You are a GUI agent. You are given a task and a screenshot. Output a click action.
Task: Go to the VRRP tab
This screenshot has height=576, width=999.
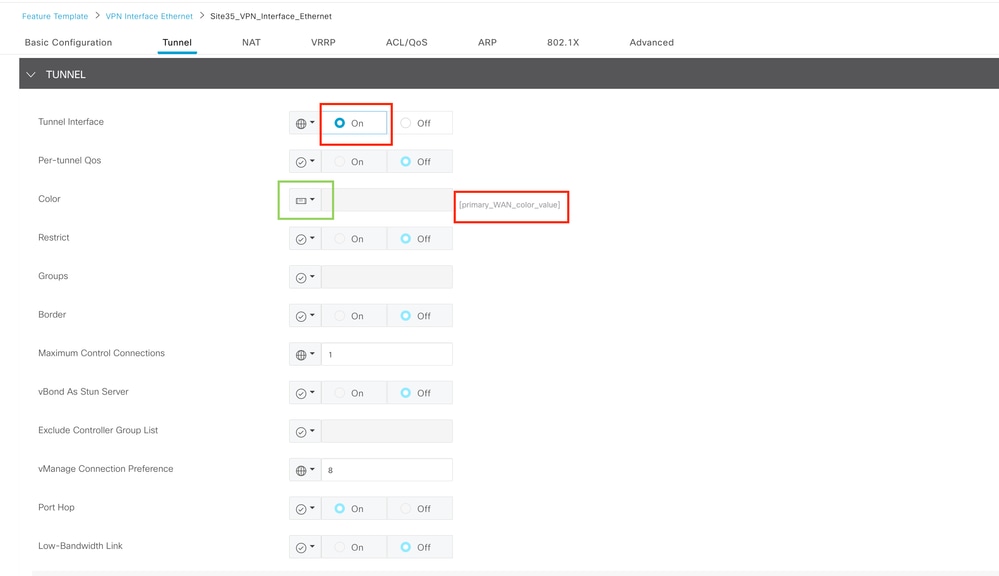pos(323,43)
